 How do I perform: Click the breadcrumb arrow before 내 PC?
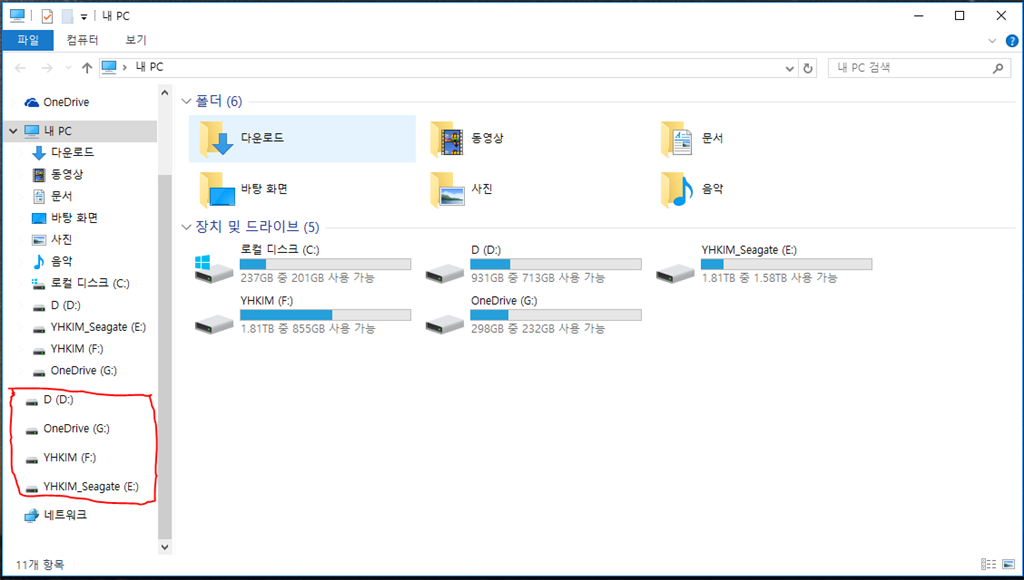click(124, 67)
